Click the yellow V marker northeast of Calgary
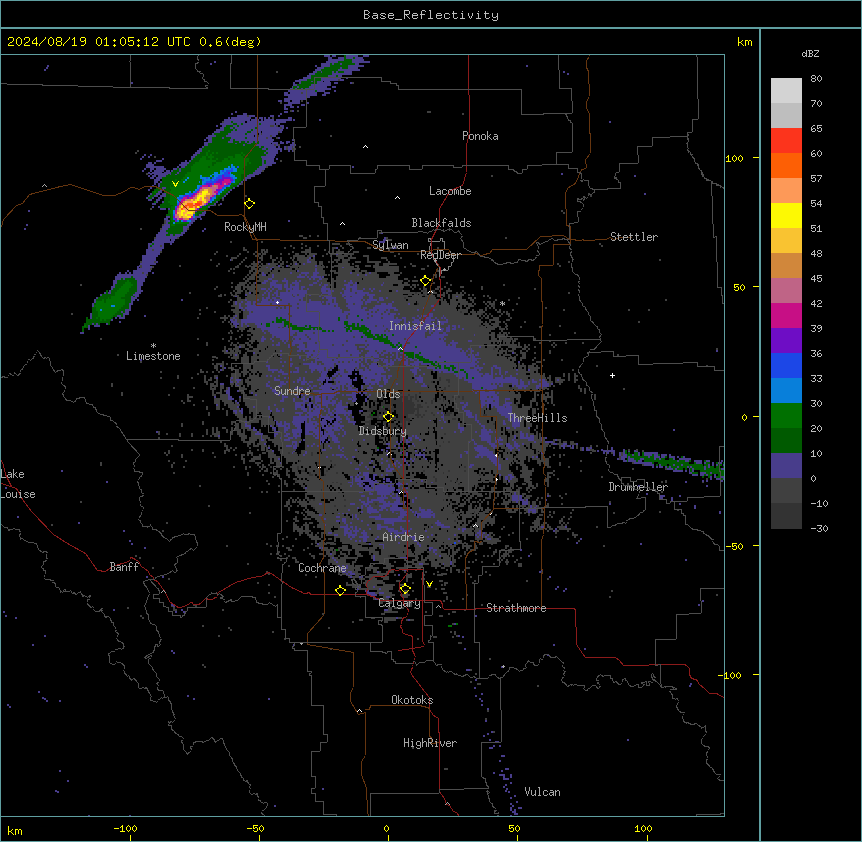This screenshot has height=842, width=862. click(x=429, y=584)
